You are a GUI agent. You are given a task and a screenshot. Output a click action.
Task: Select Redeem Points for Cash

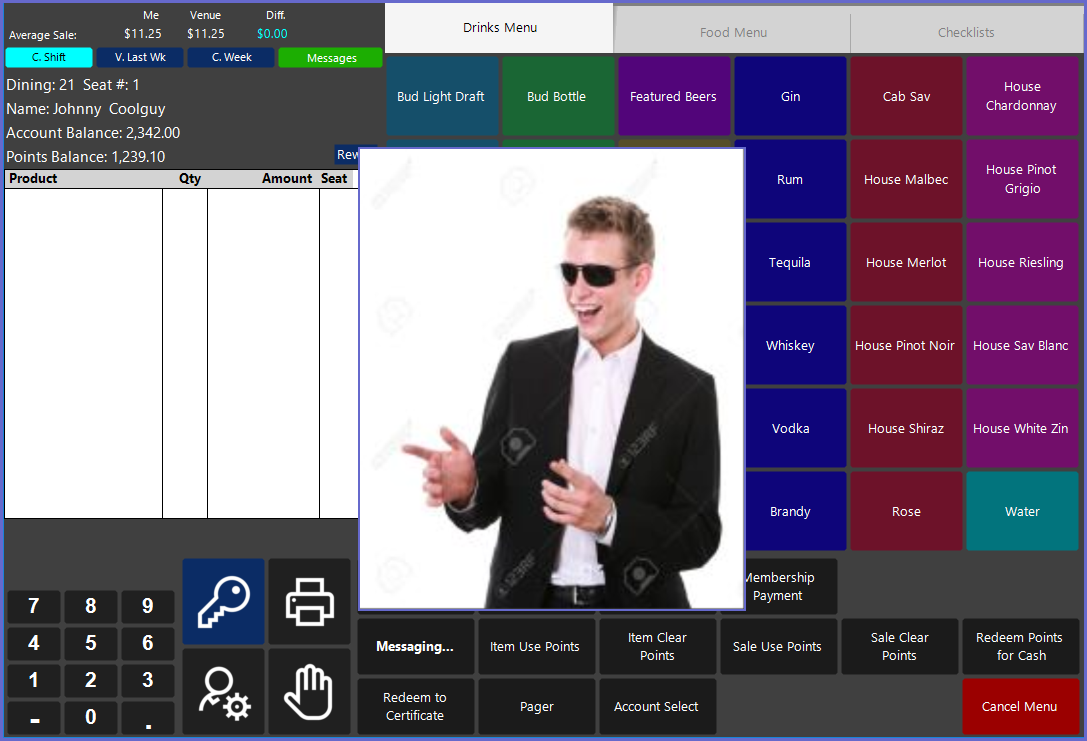(x=1020, y=647)
